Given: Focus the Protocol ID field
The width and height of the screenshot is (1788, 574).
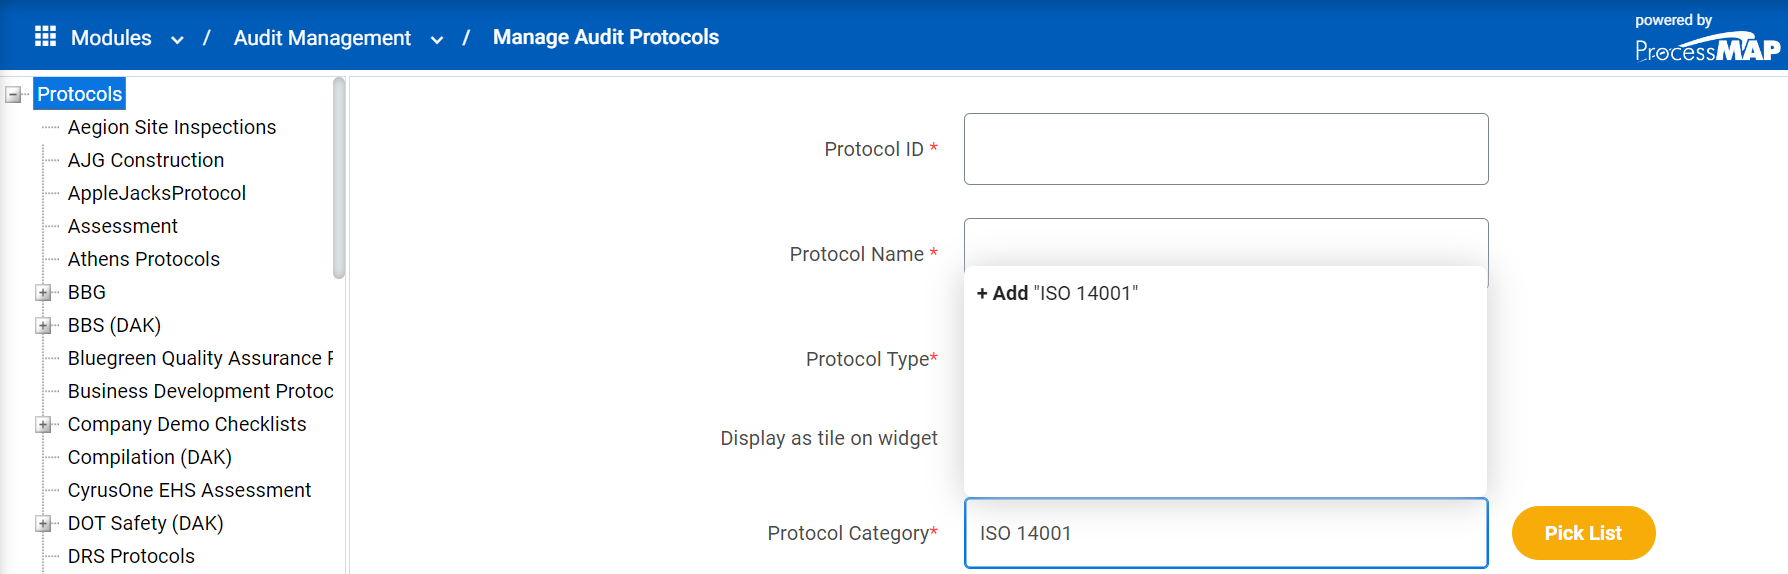Looking at the screenshot, I should (x=1226, y=149).
